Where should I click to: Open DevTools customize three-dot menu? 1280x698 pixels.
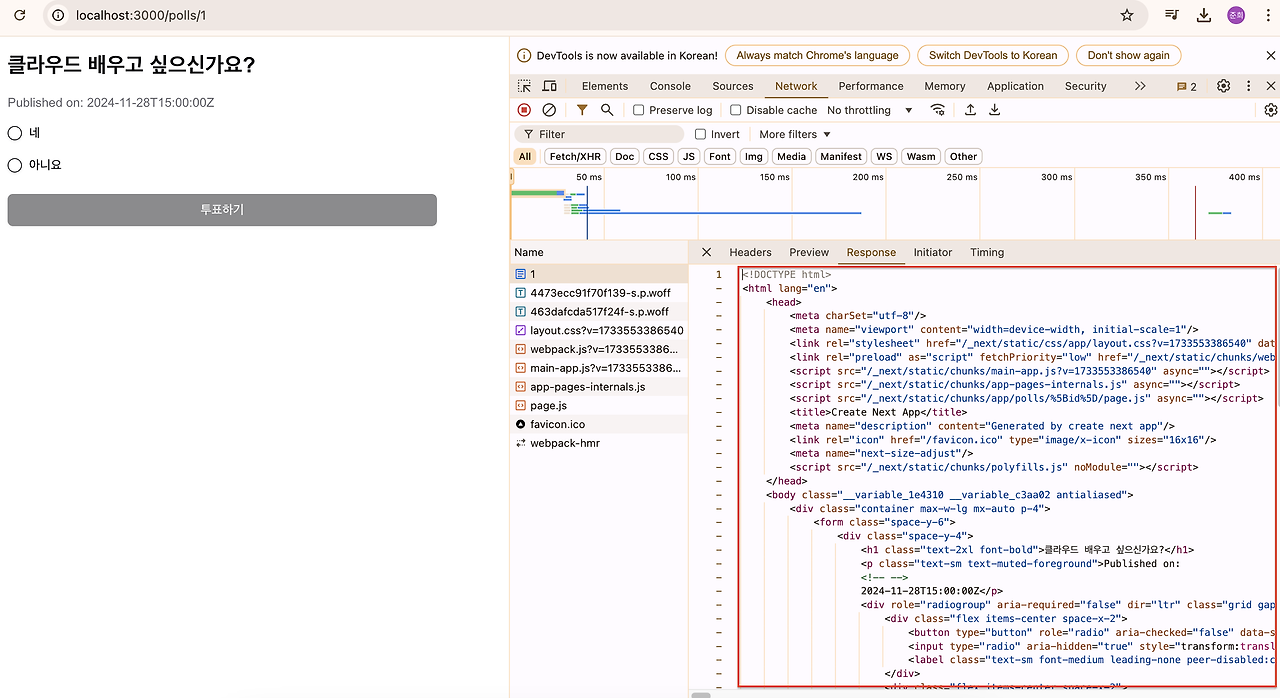click(1248, 86)
